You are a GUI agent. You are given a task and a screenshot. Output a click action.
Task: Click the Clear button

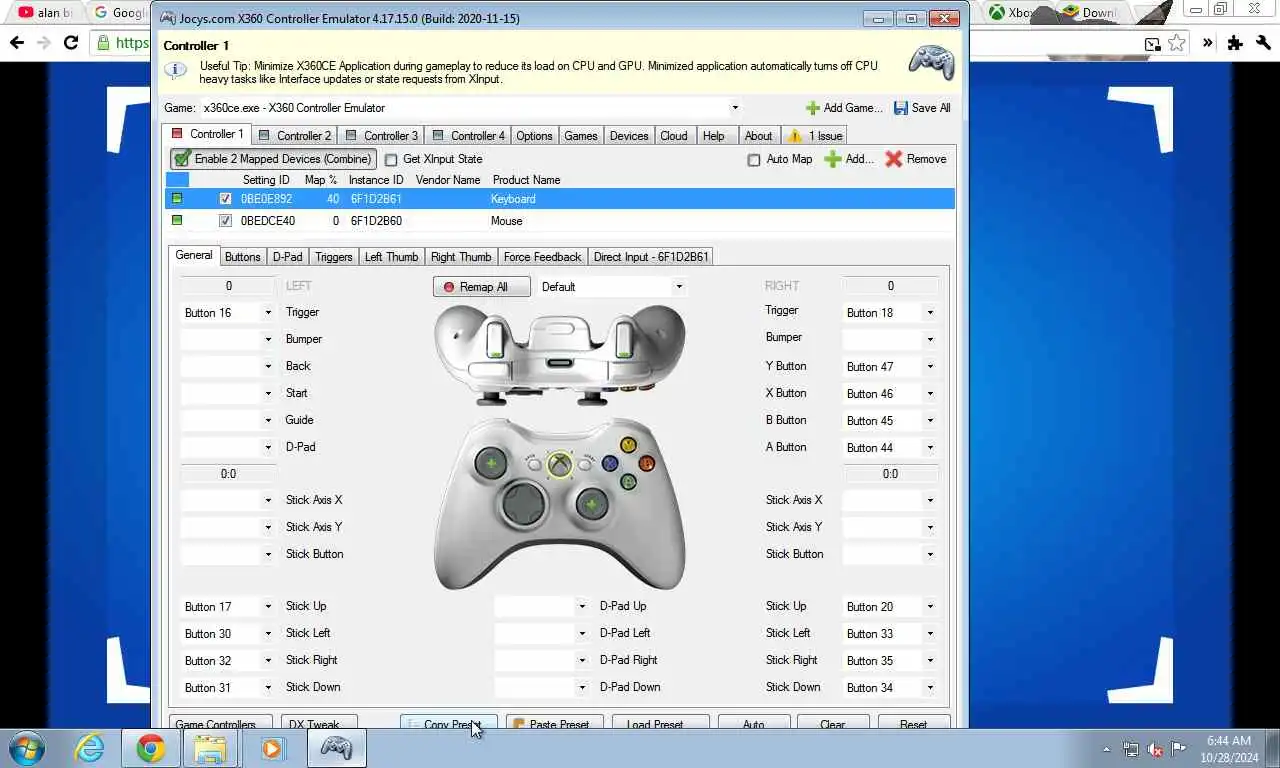coord(832,724)
